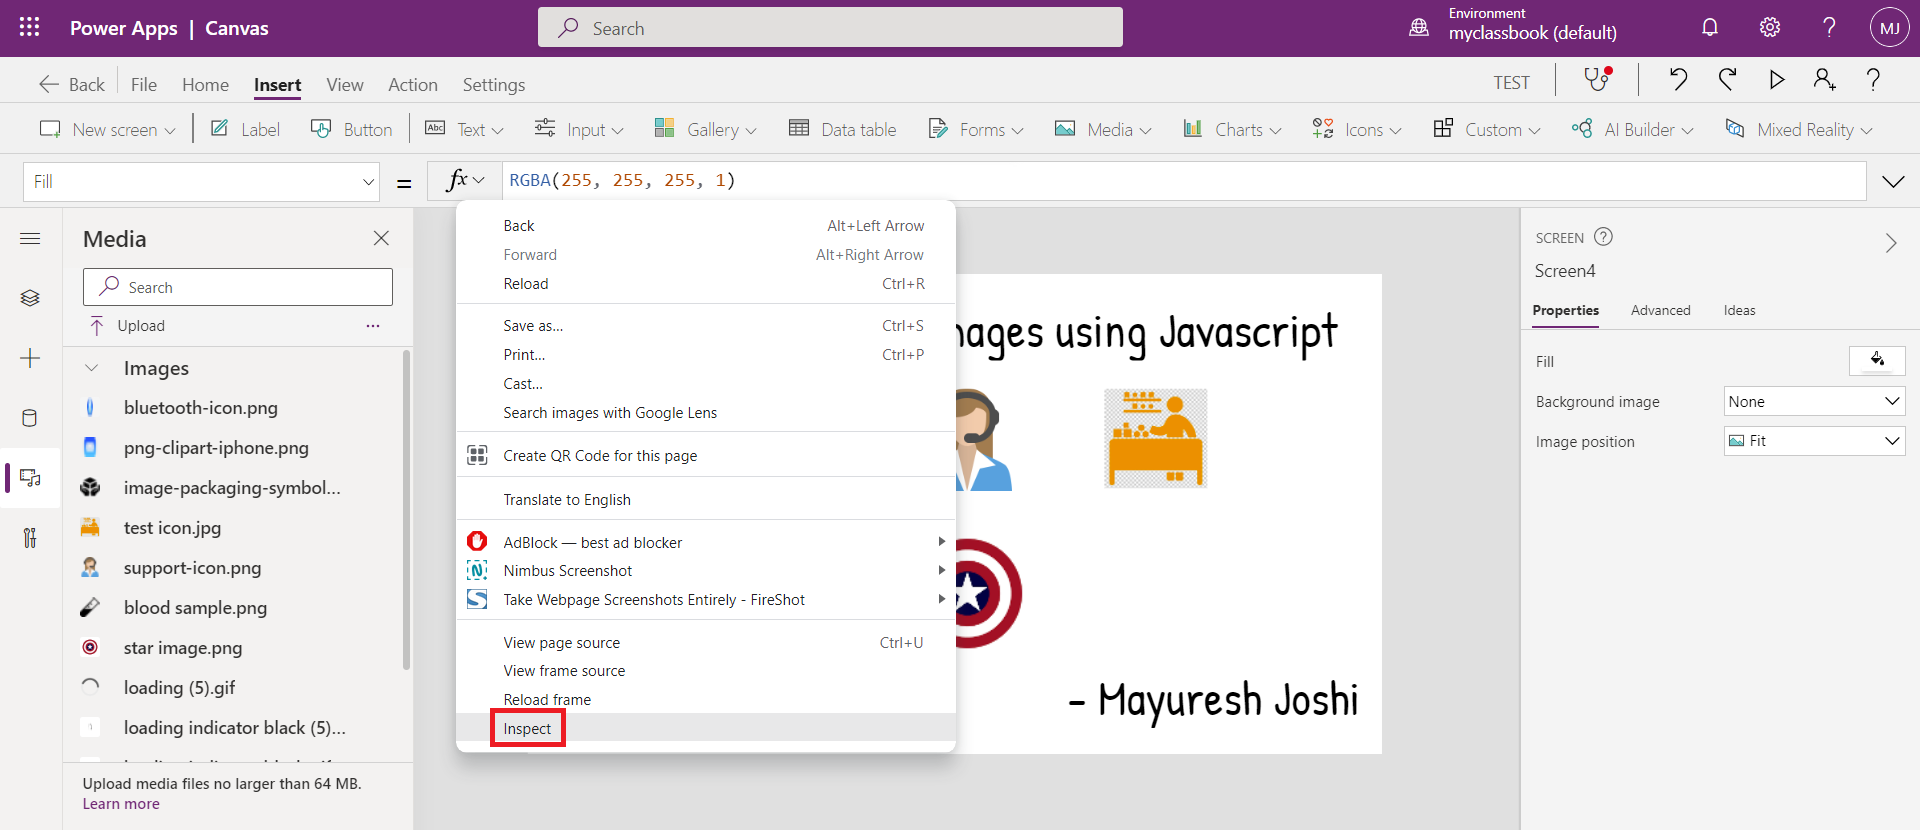Screen dimensions: 1920x830
Task: Undo the last action
Action: click(1678, 79)
